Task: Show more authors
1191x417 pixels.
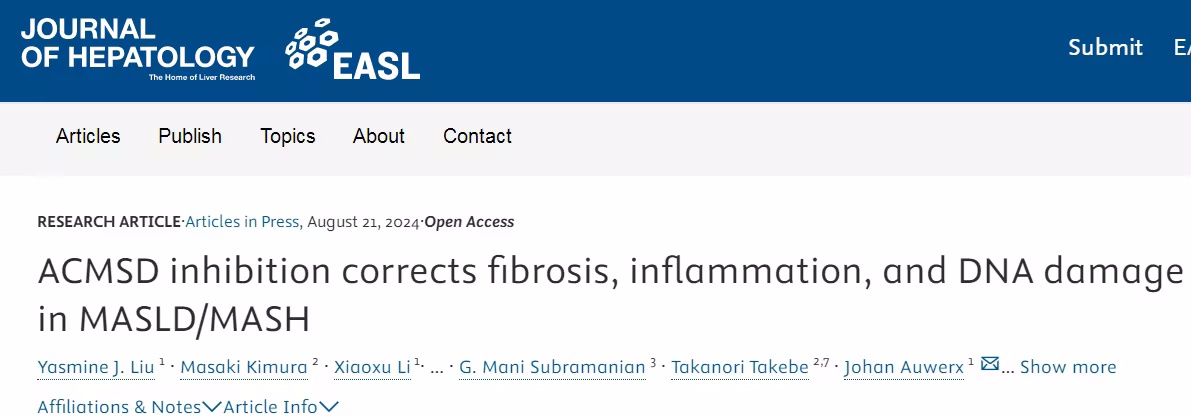Action: [x=1067, y=367]
